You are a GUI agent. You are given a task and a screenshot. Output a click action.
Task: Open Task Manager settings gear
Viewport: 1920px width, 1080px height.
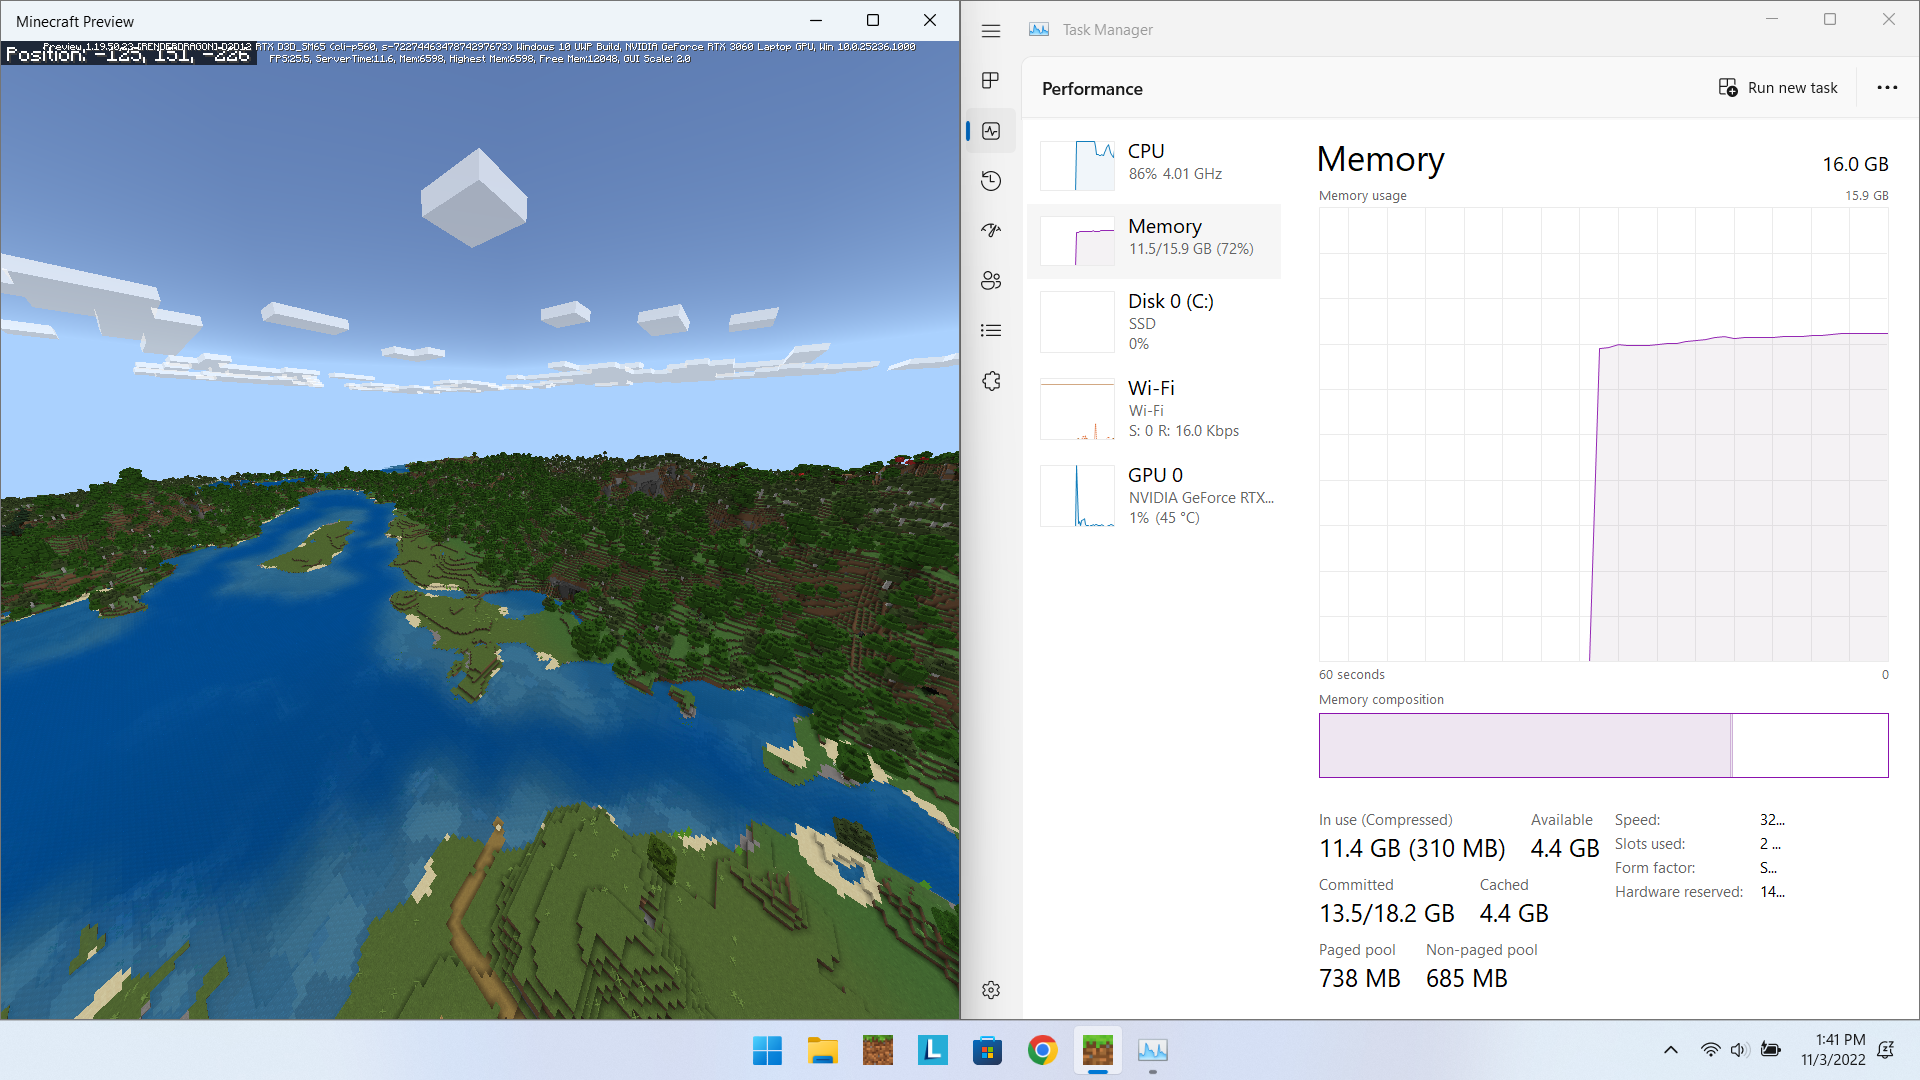coord(991,990)
